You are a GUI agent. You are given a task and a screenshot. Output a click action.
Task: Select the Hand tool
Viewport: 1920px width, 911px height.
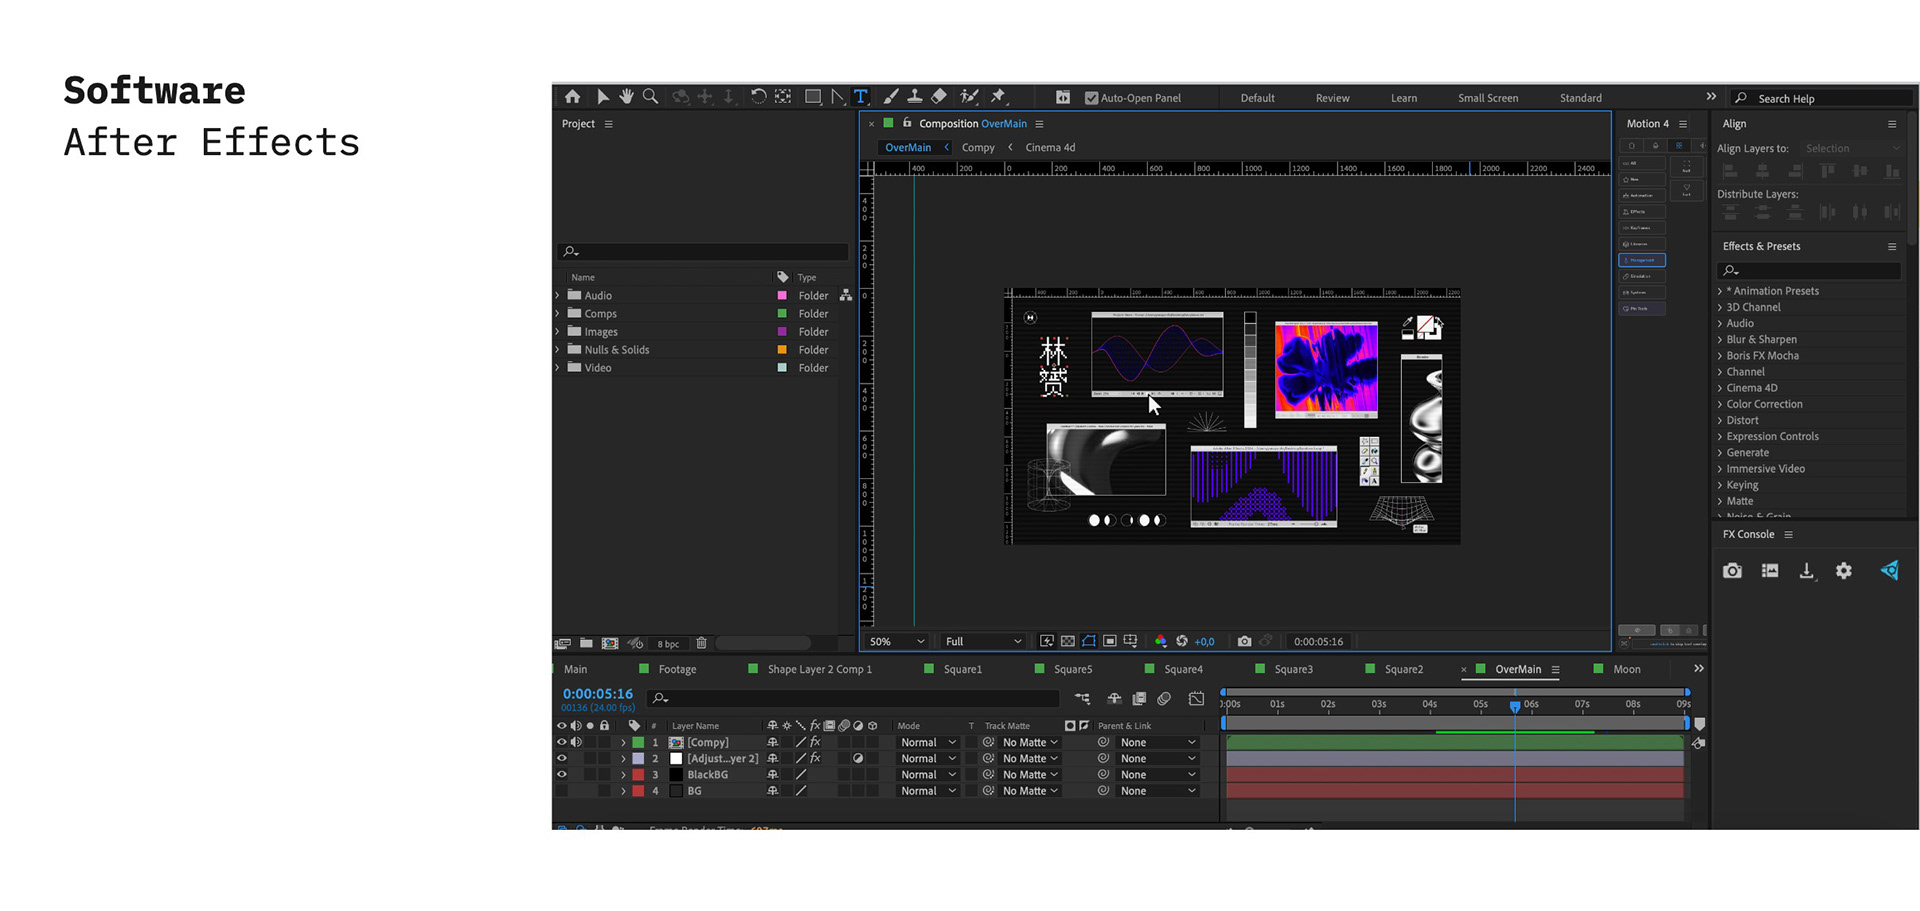tap(626, 97)
